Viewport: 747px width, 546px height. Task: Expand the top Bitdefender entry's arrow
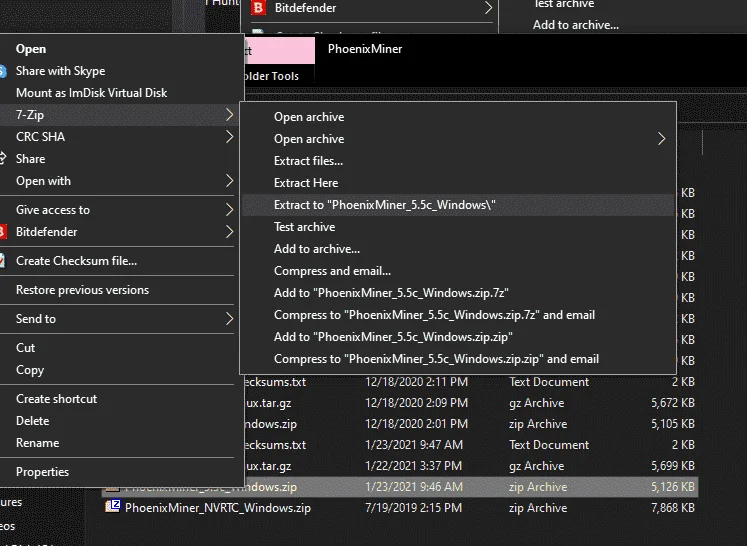(x=488, y=8)
